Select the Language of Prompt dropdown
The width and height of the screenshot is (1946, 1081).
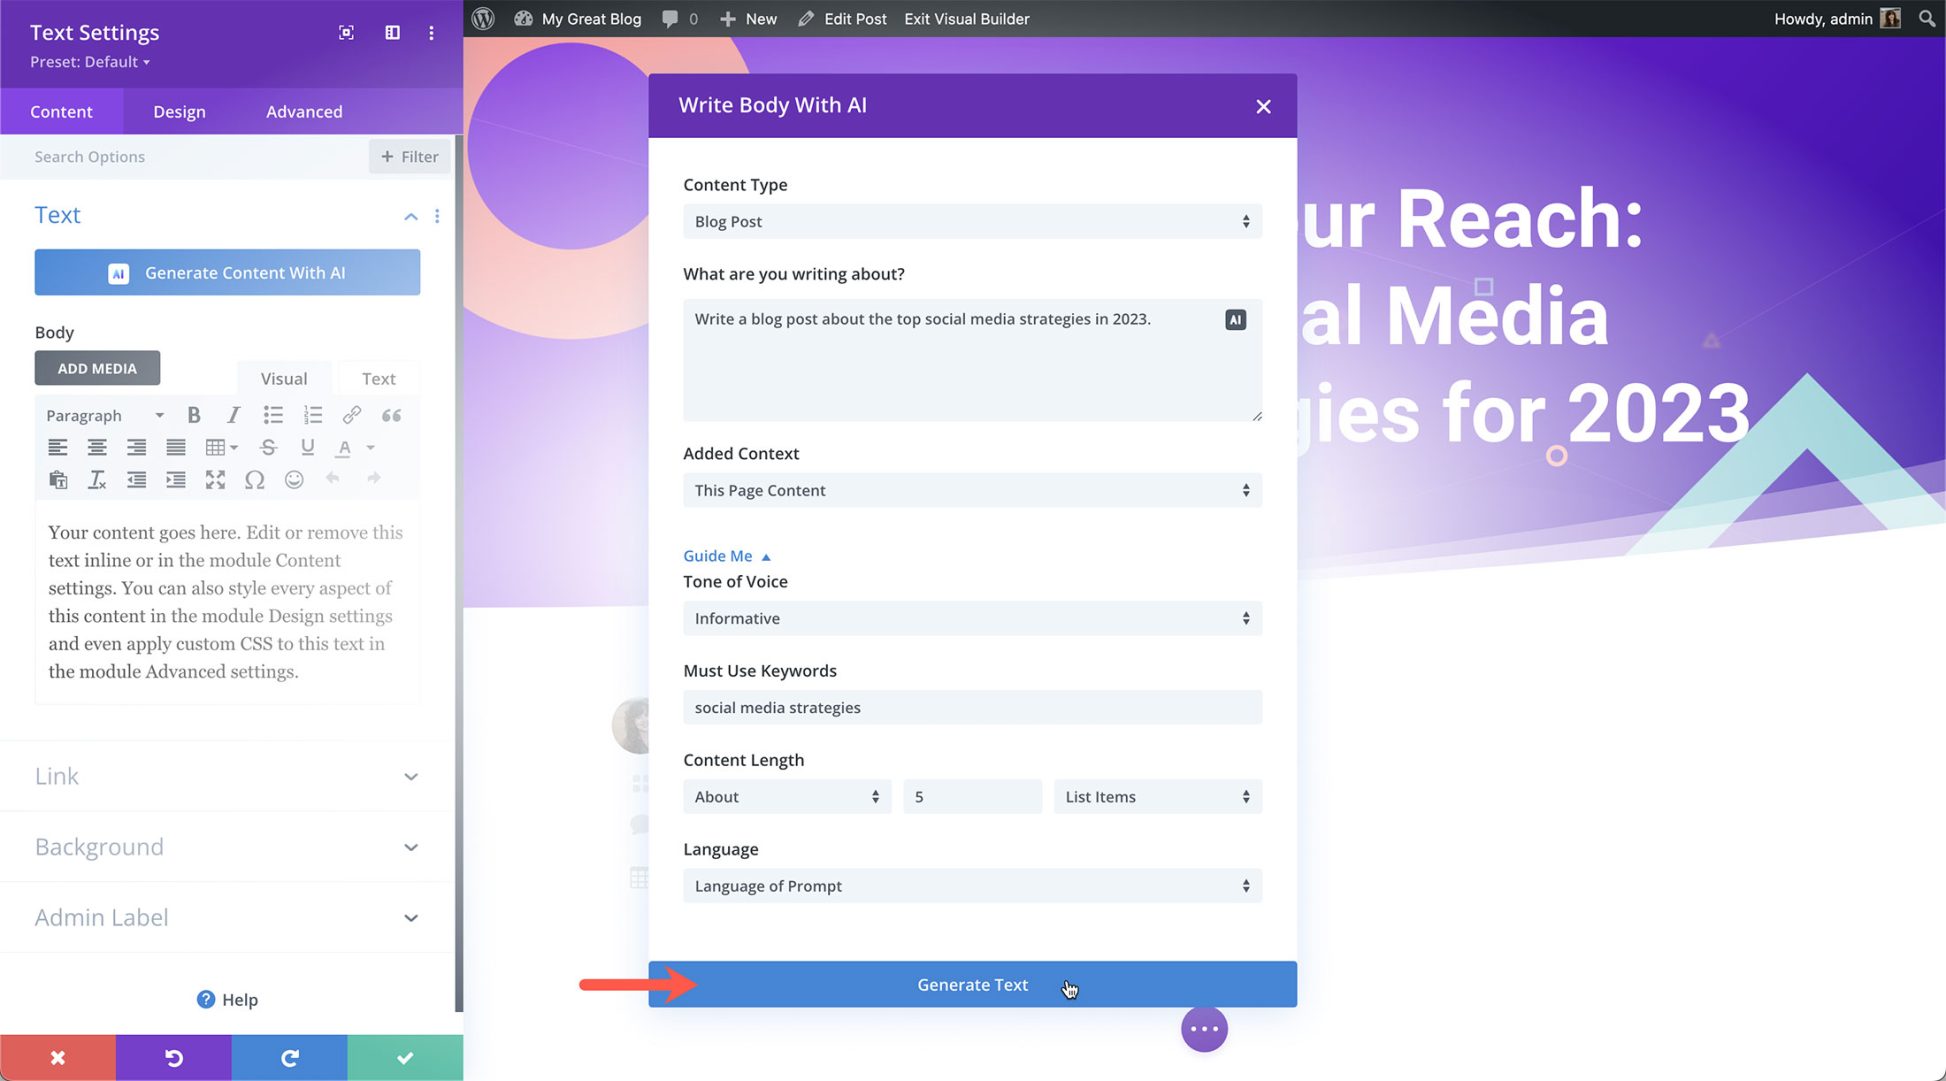click(x=970, y=885)
